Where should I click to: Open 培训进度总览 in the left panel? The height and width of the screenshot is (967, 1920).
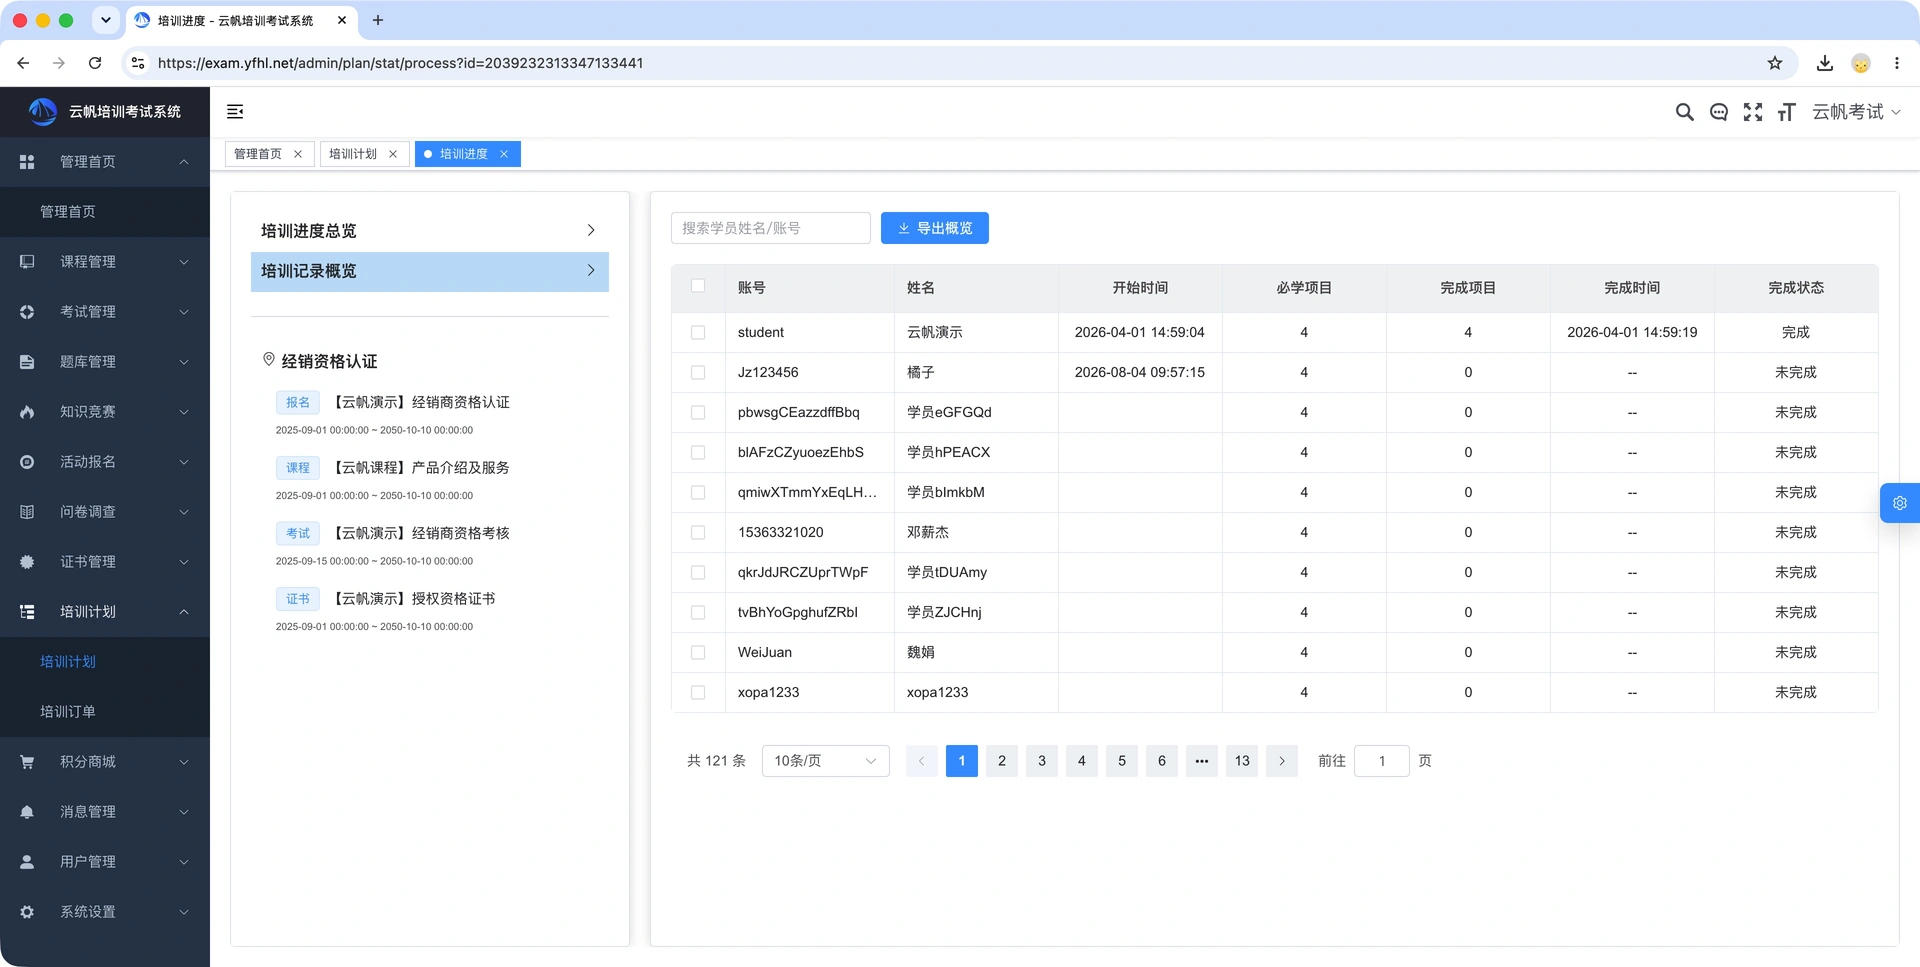430,231
